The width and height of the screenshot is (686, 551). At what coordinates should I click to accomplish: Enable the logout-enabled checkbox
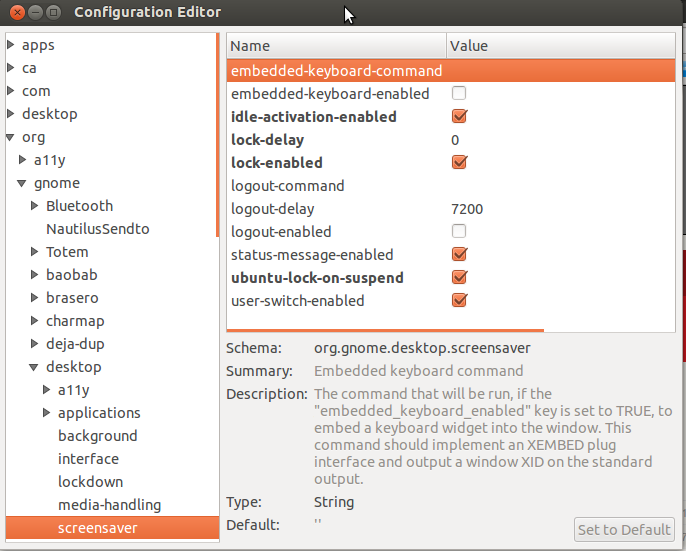coord(459,231)
